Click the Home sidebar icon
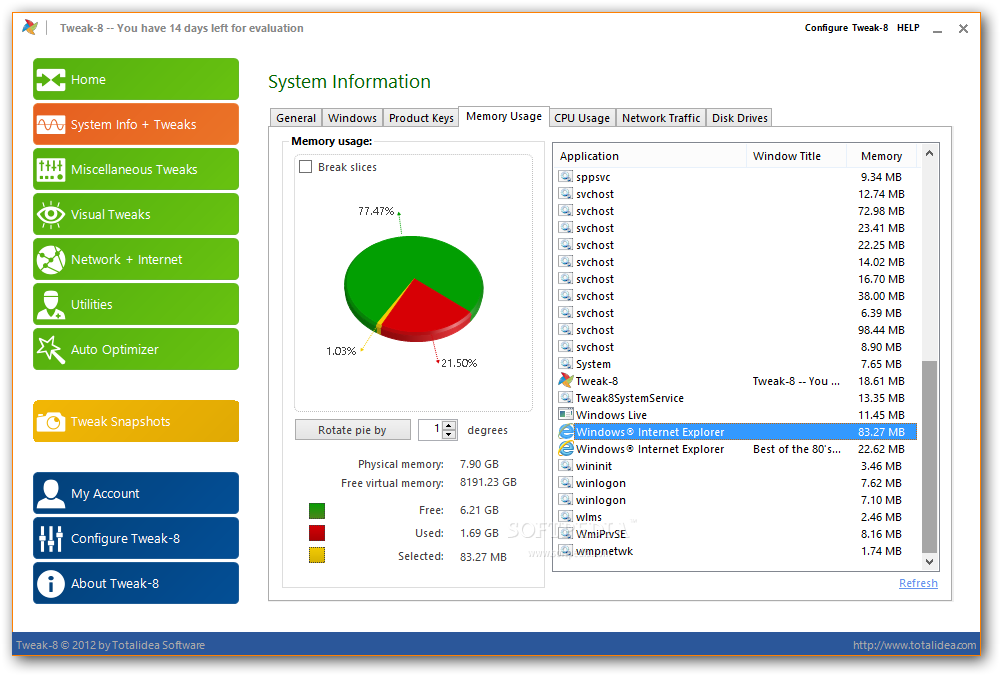Screen dimensions: 1001x676 [50, 80]
